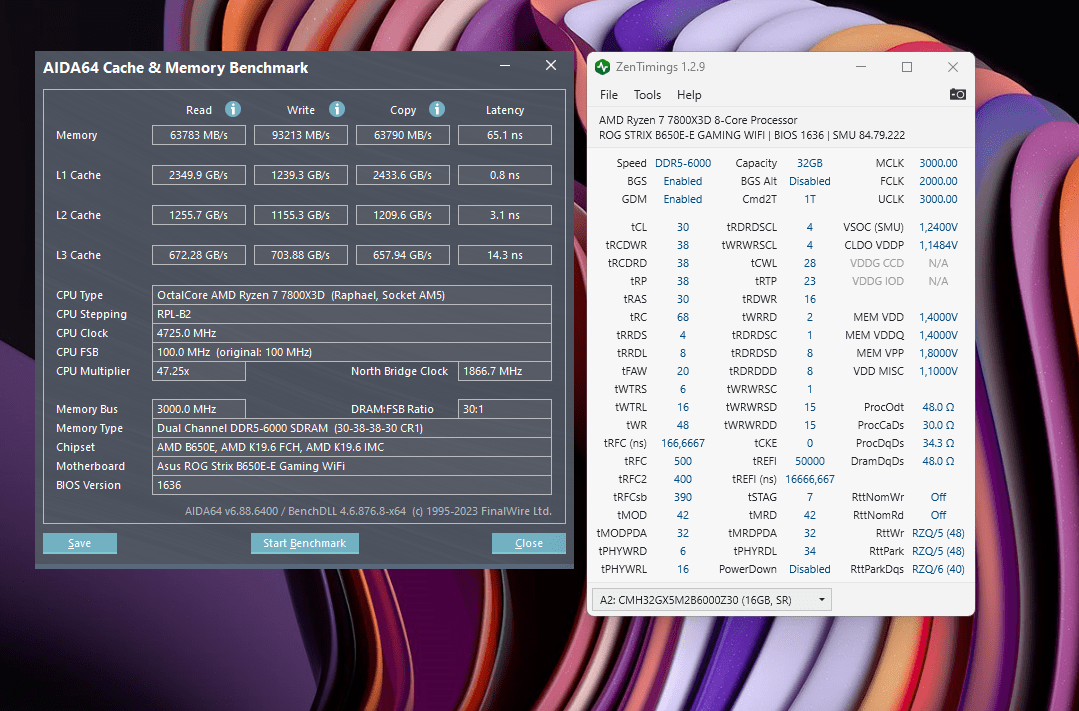Click Cmd2T value 1T
The height and width of the screenshot is (711, 1079).
[810, 199]
